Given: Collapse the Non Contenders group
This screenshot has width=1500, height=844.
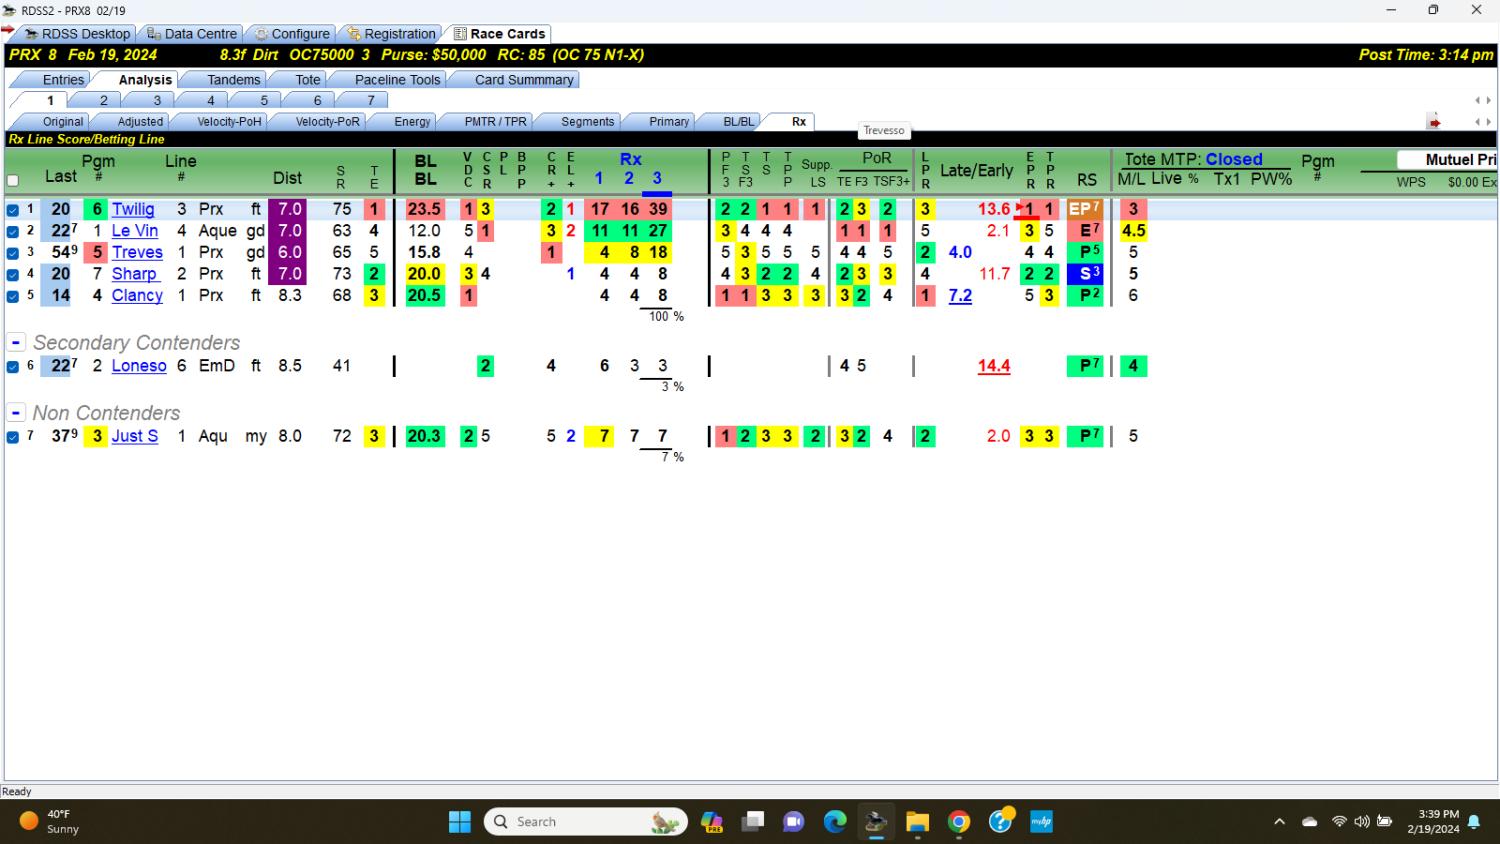Looking at the screenshot, I should pyautogui.click(x=16, y=412).
